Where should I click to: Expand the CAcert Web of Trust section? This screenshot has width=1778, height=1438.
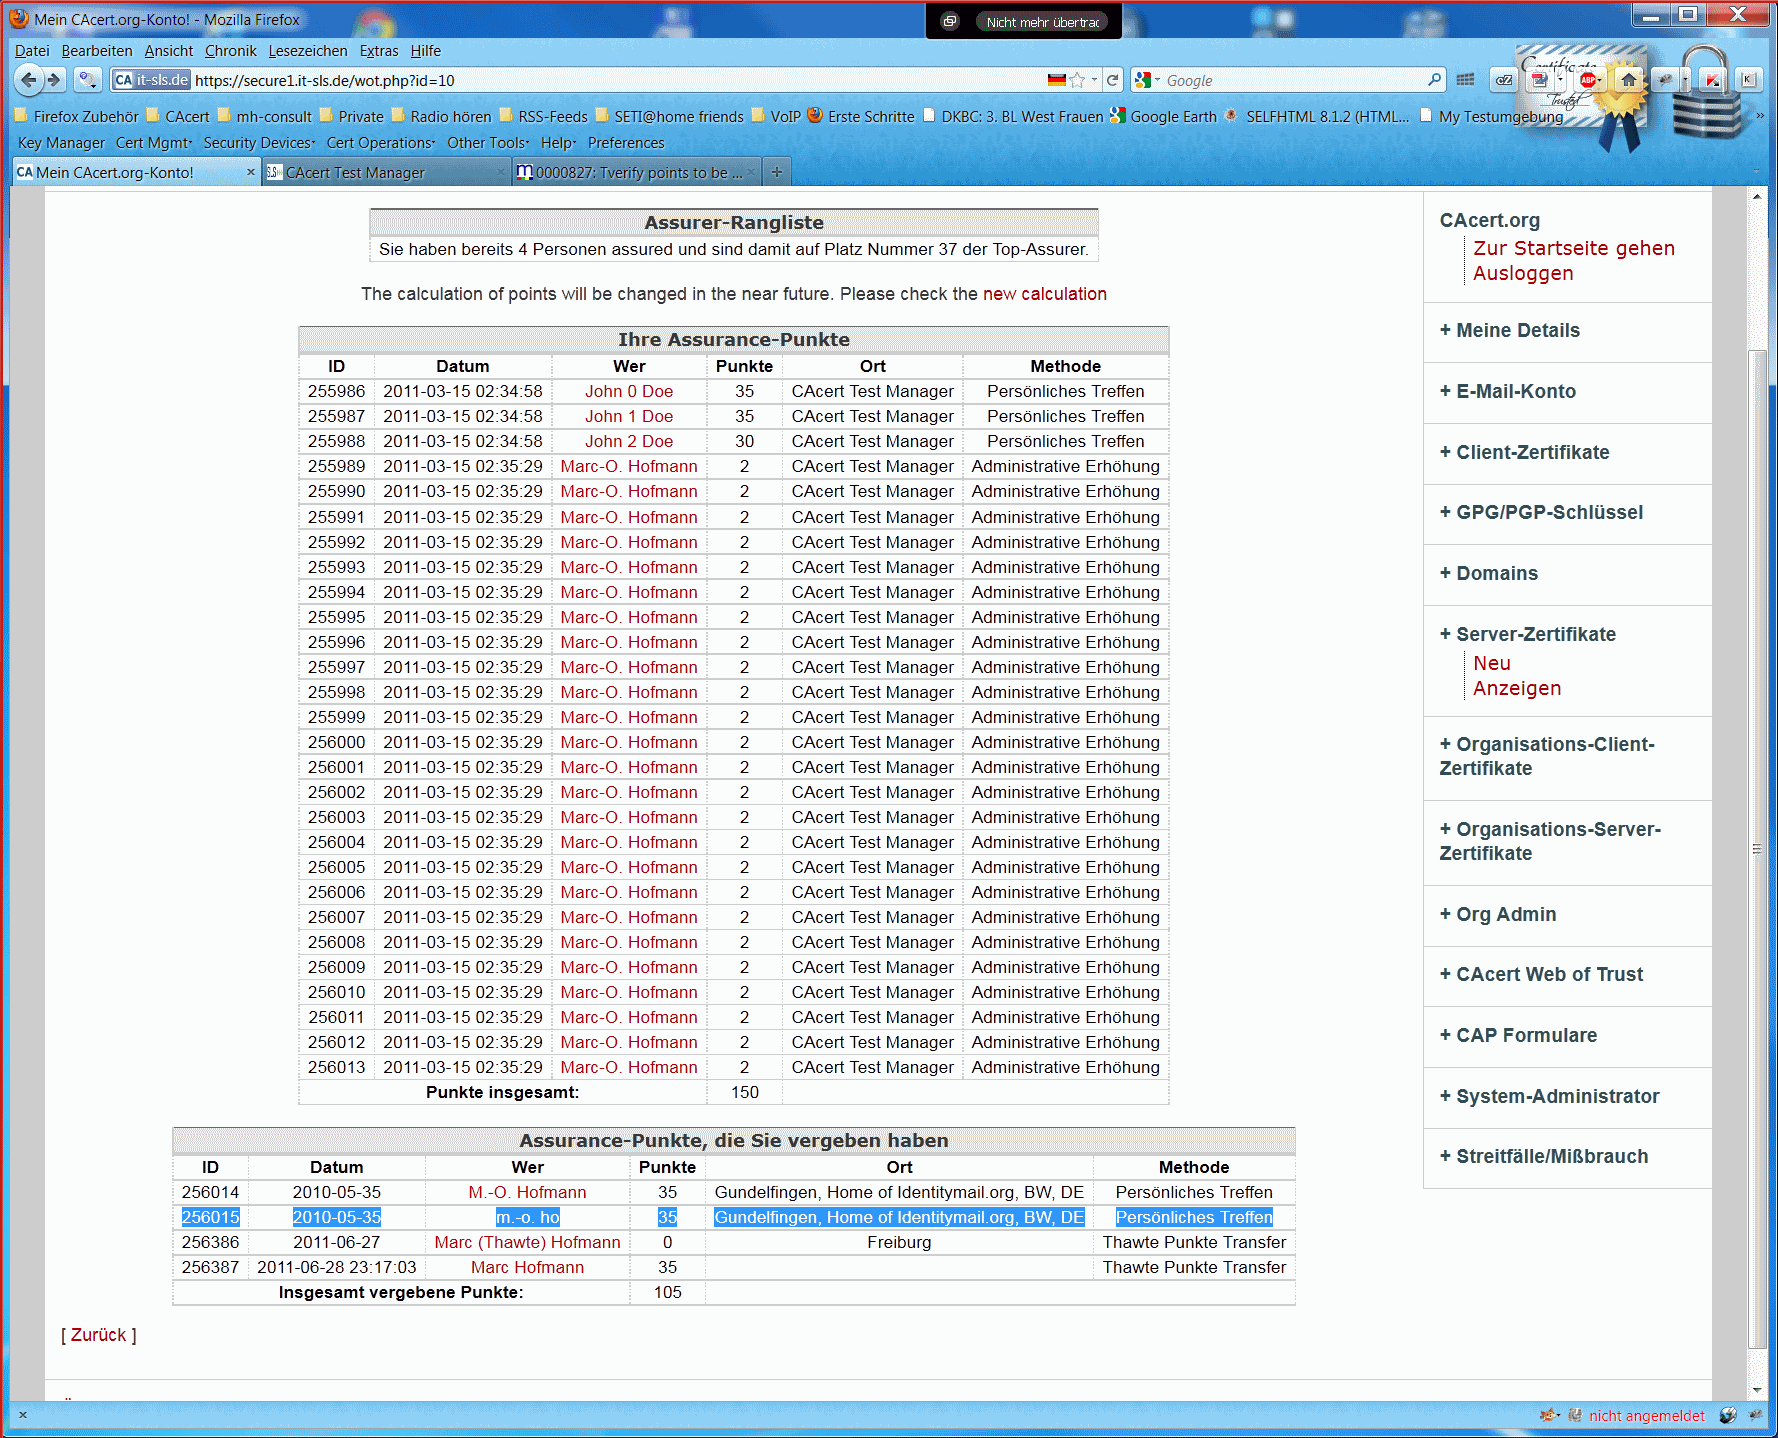coord(1541,974)
